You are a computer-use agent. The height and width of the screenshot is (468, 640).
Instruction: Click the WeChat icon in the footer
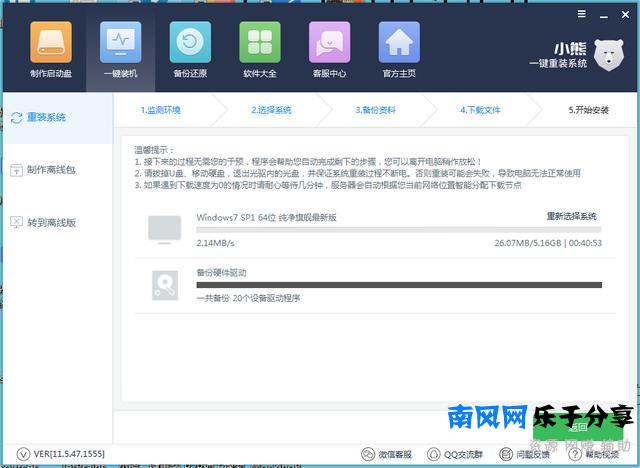(x=368, y=454)
